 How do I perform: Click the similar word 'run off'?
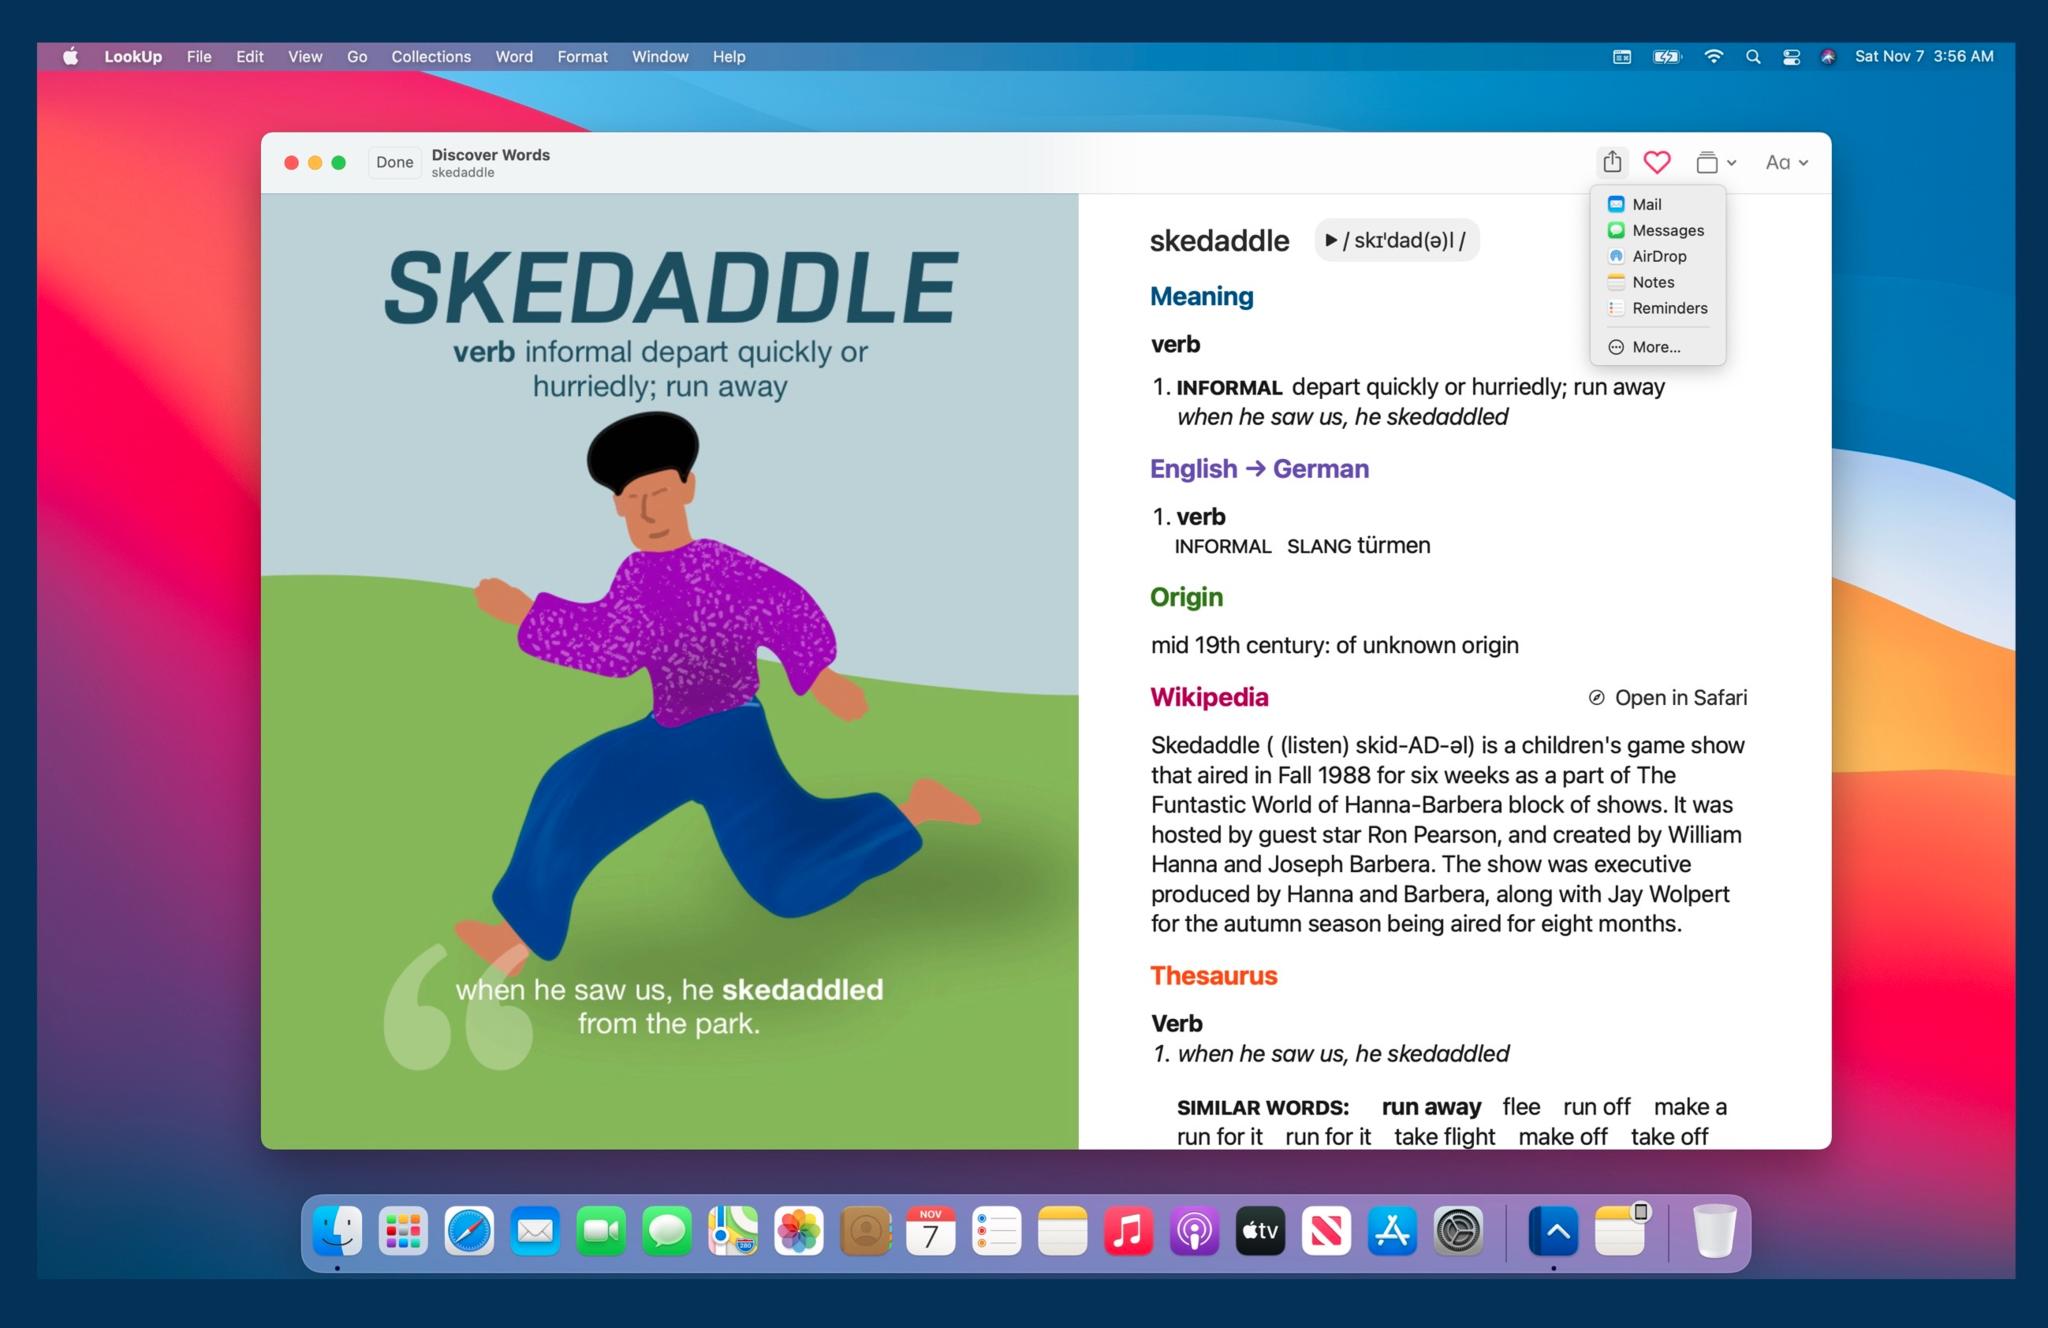pos(1596,1107)
